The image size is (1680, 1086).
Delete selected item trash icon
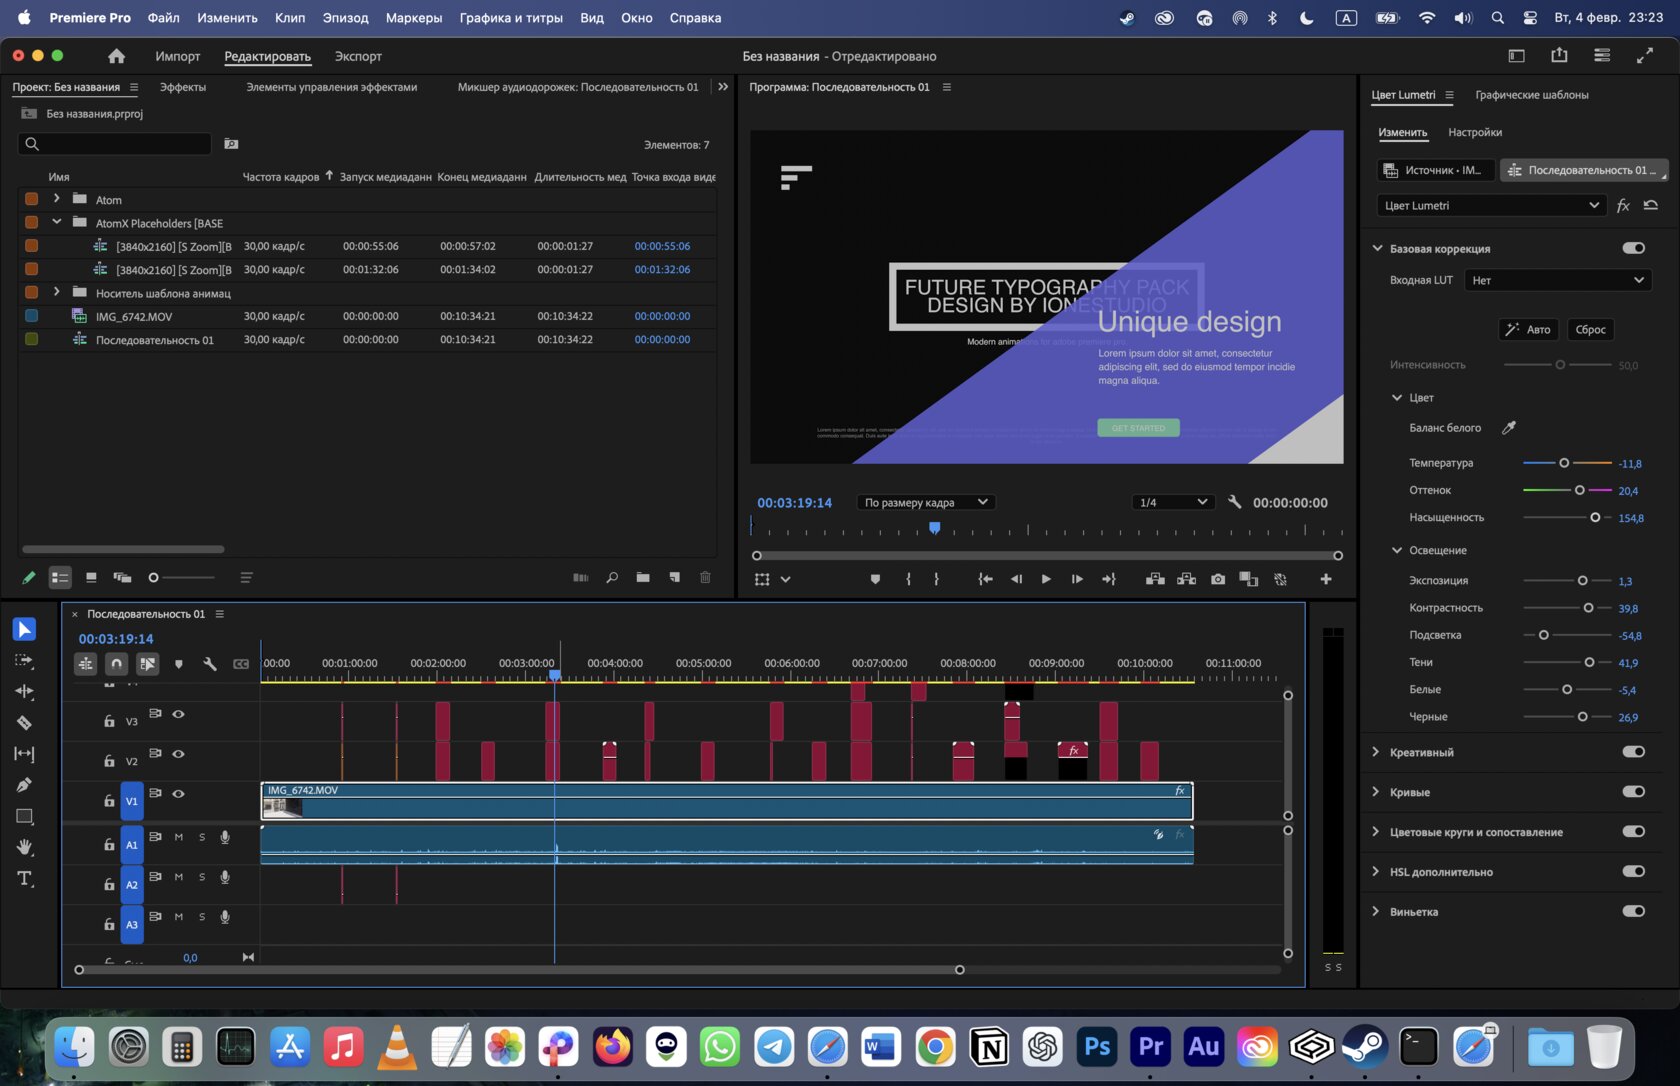pyautogui.click(x=705, y=577)
